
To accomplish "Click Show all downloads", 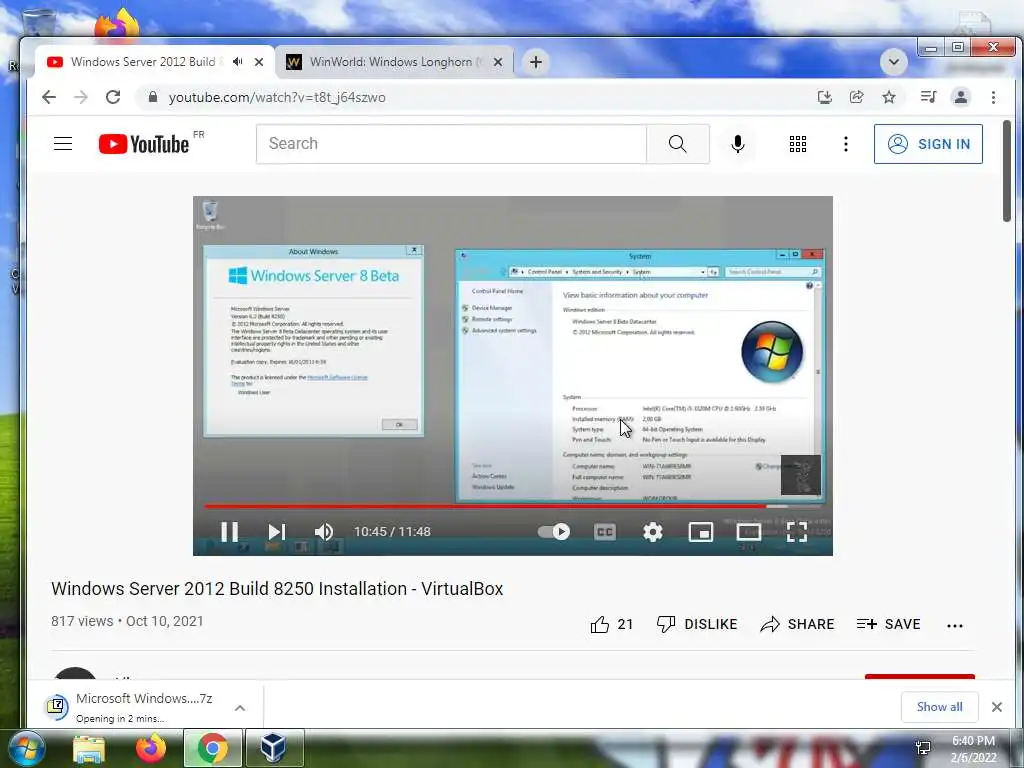I will point(939,707).
